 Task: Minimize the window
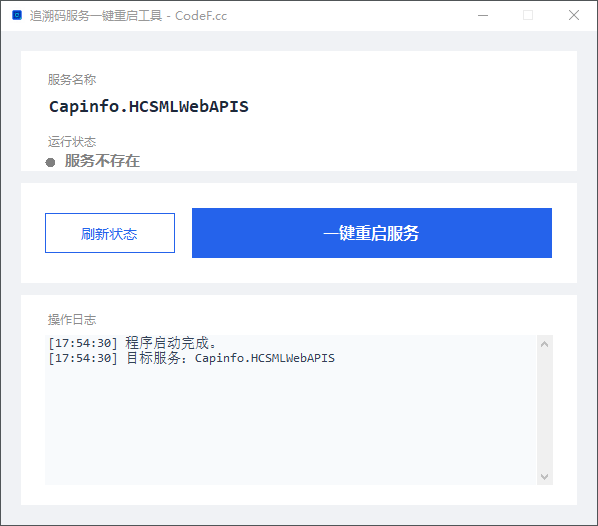[x=483, y=15]
